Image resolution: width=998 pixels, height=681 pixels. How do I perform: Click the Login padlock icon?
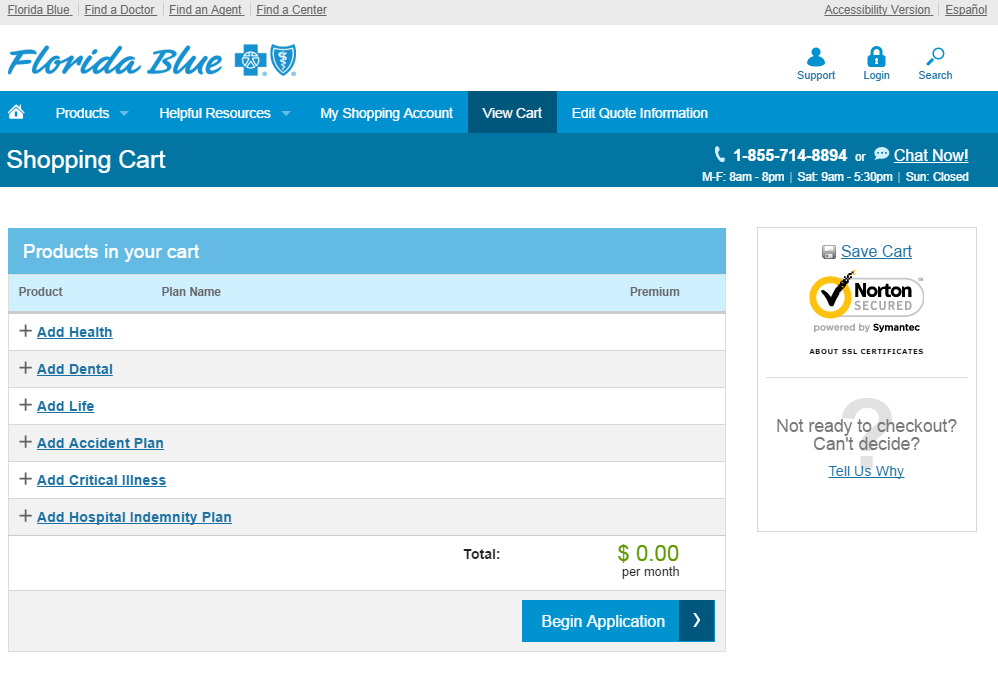coord(876,57)
